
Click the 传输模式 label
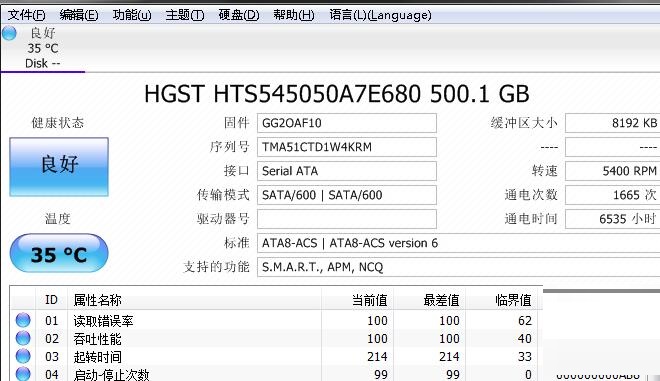coord(223,195)
